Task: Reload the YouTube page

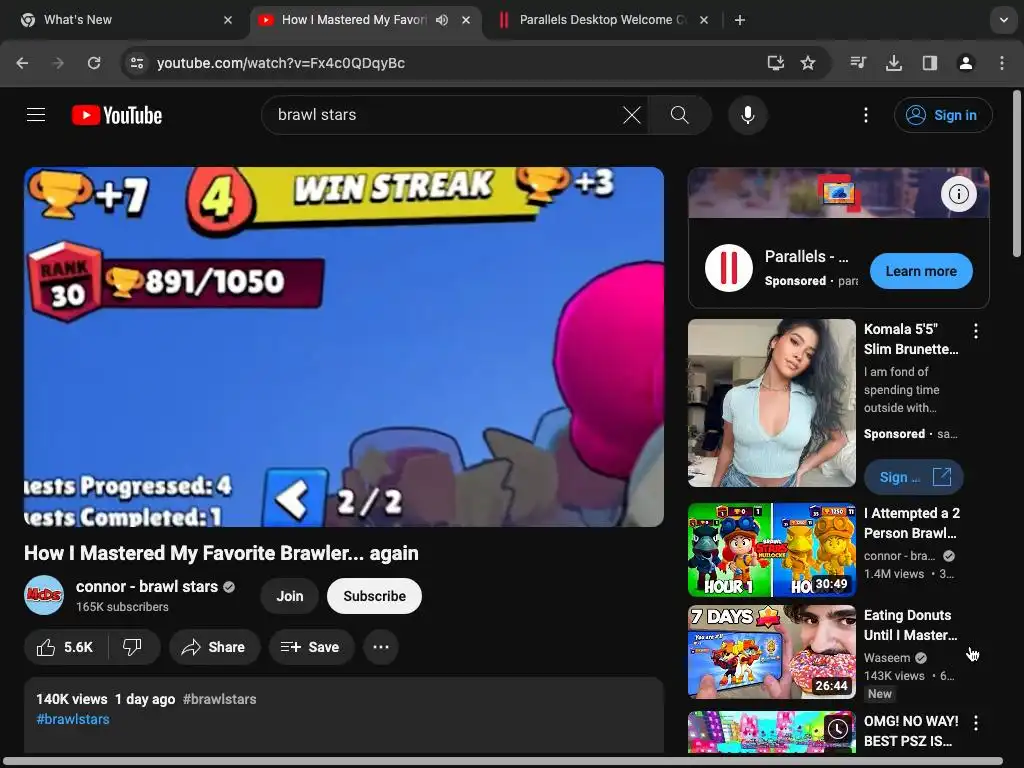Action: pos(94,63)
